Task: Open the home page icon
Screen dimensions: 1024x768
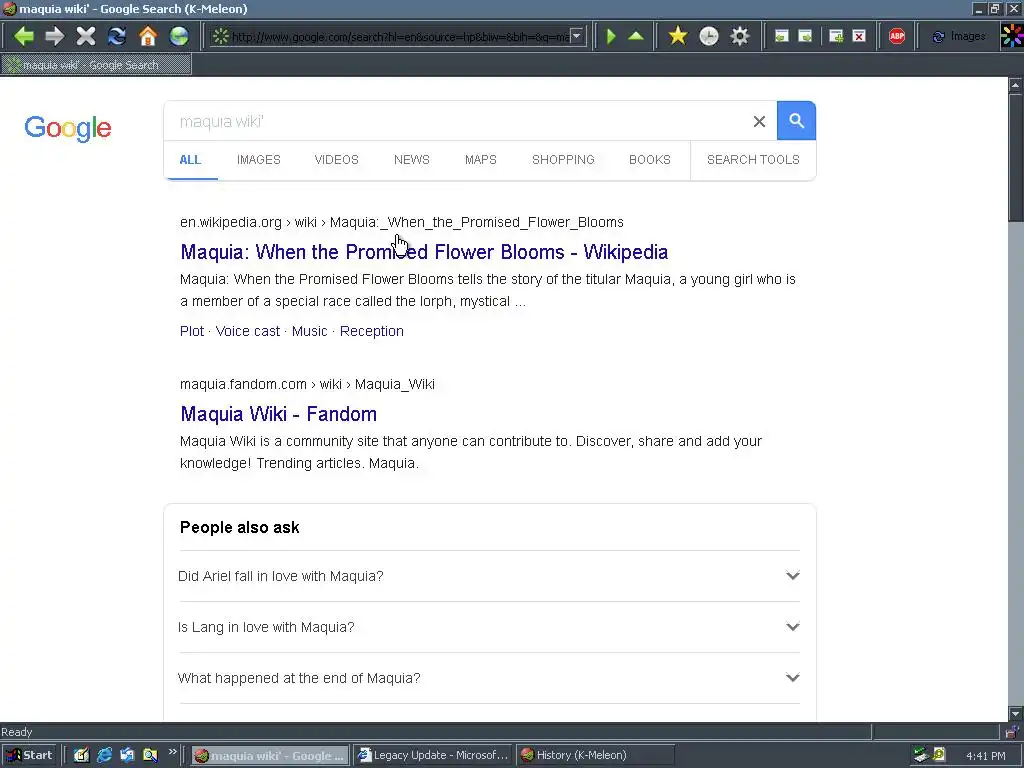Action: [148, 36]
